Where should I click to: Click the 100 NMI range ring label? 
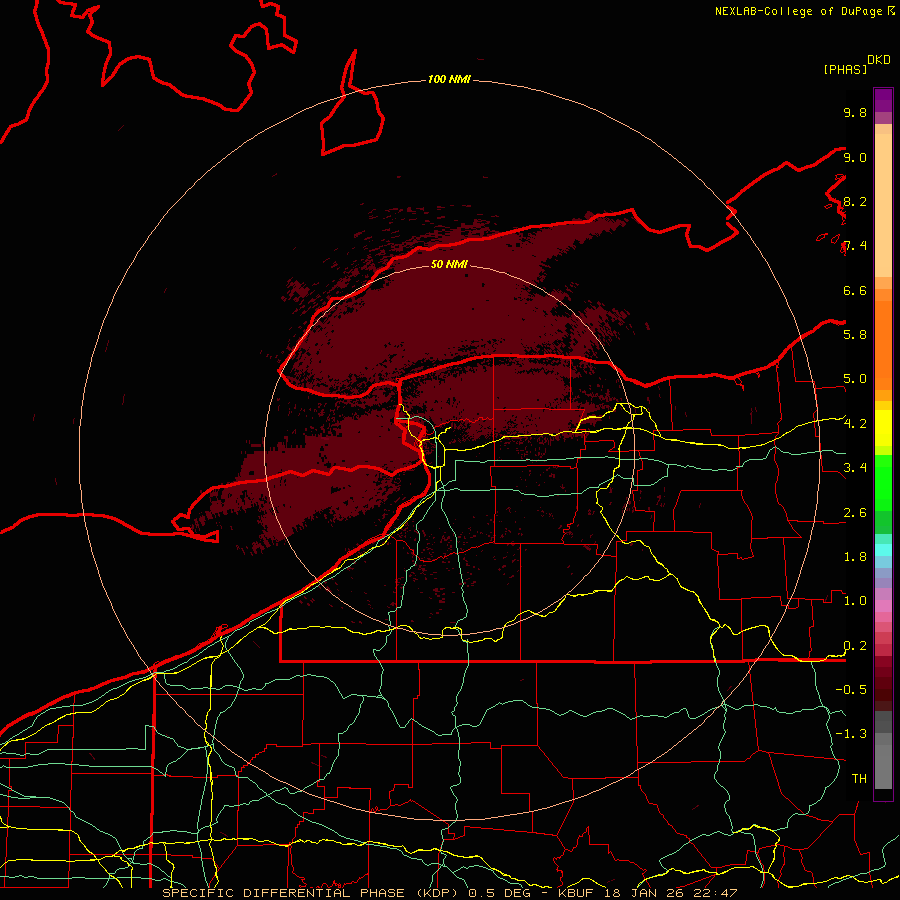click(x=449, y=79)
